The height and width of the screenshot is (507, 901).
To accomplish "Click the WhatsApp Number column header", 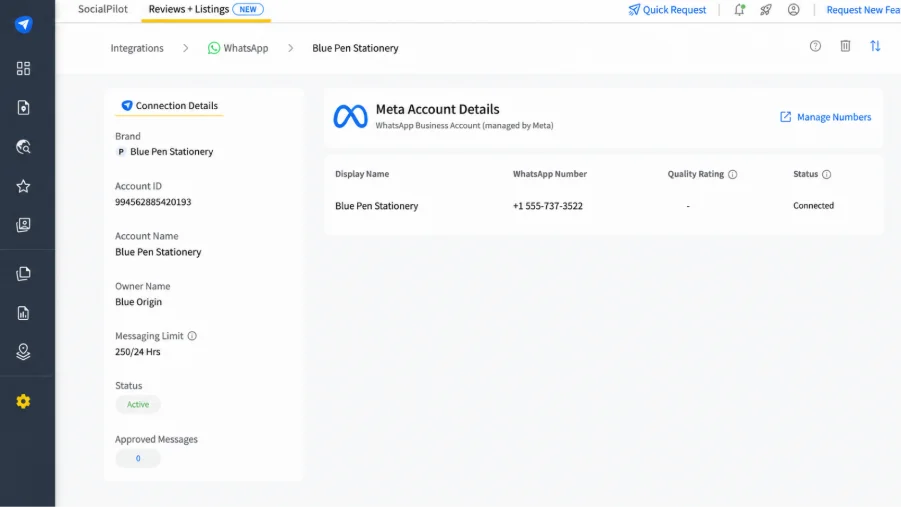I will (x=550, y=174).
